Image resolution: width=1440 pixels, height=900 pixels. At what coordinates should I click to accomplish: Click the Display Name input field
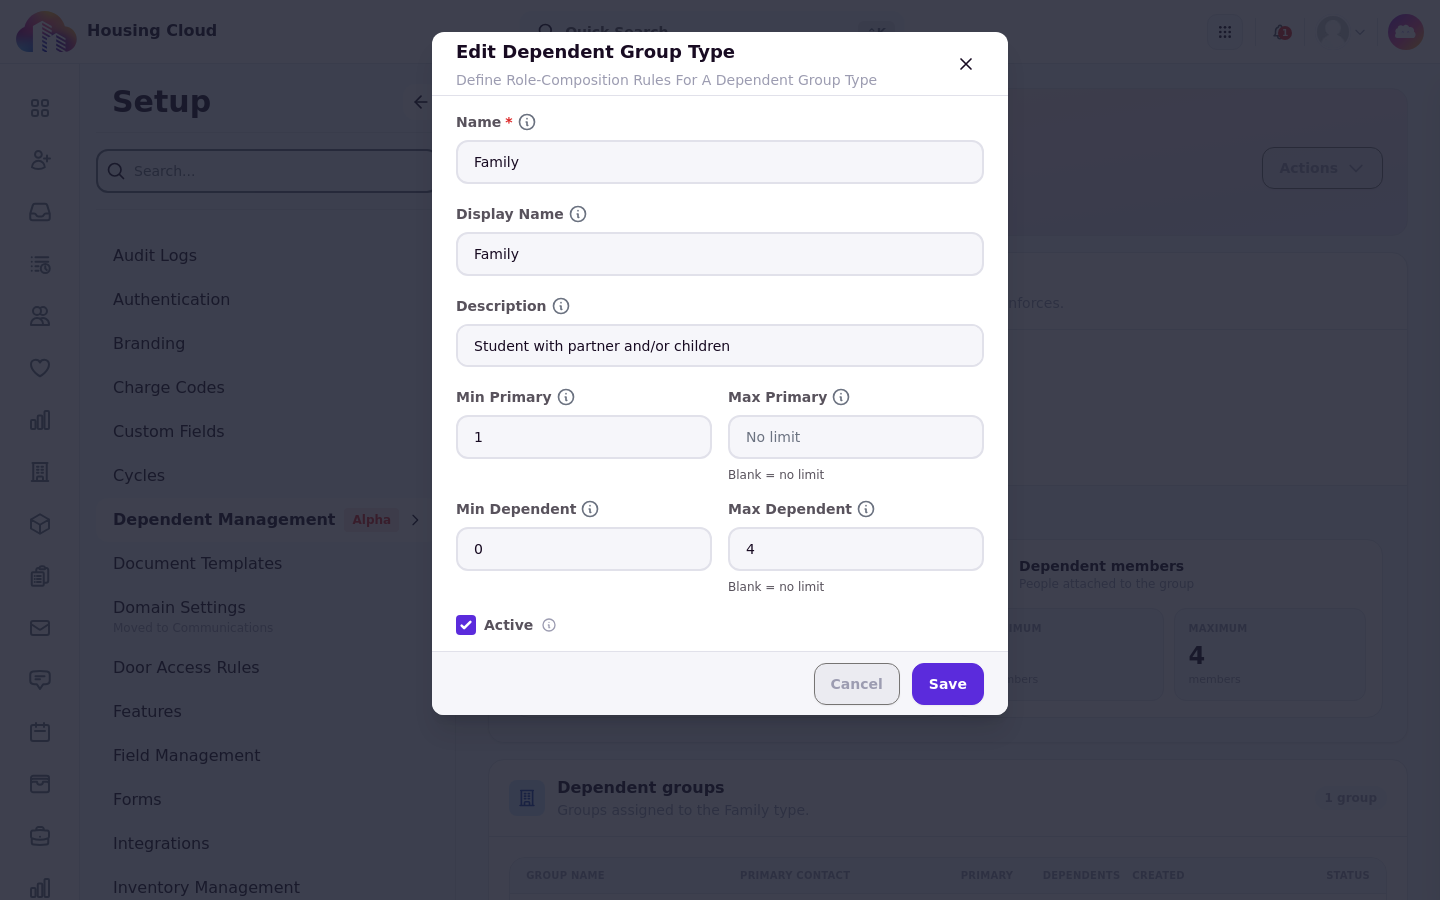click(x=720, y=254)
